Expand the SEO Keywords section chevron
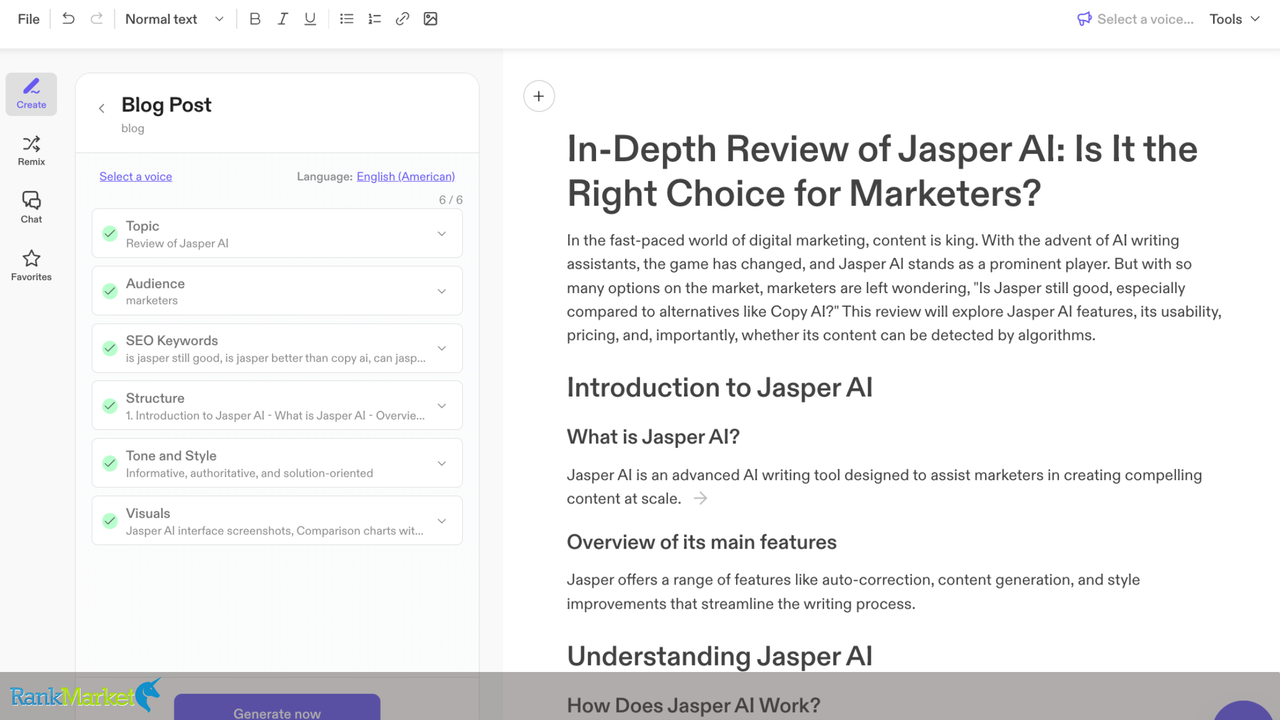 [x=441, y=349]
